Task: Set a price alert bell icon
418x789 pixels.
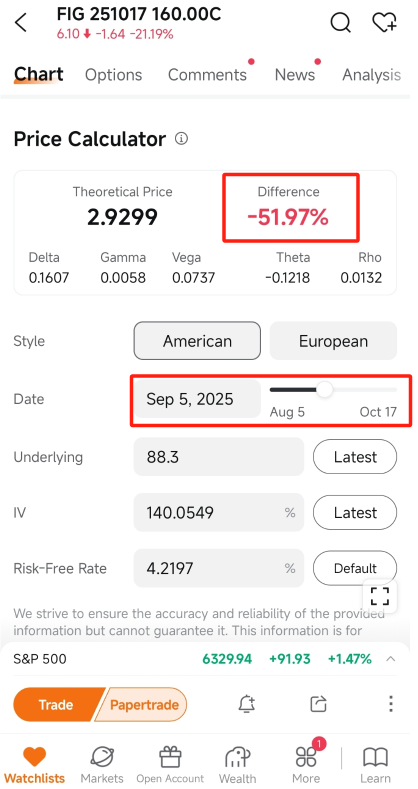Action: (x=246, y=704)
